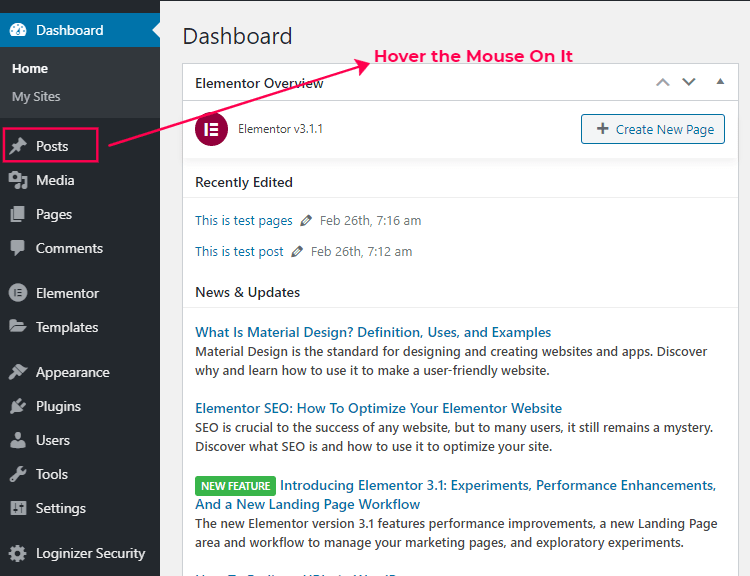750x576 pixels.
Task: Click the plus icon on Create New Page
Action: coord(603,129)
